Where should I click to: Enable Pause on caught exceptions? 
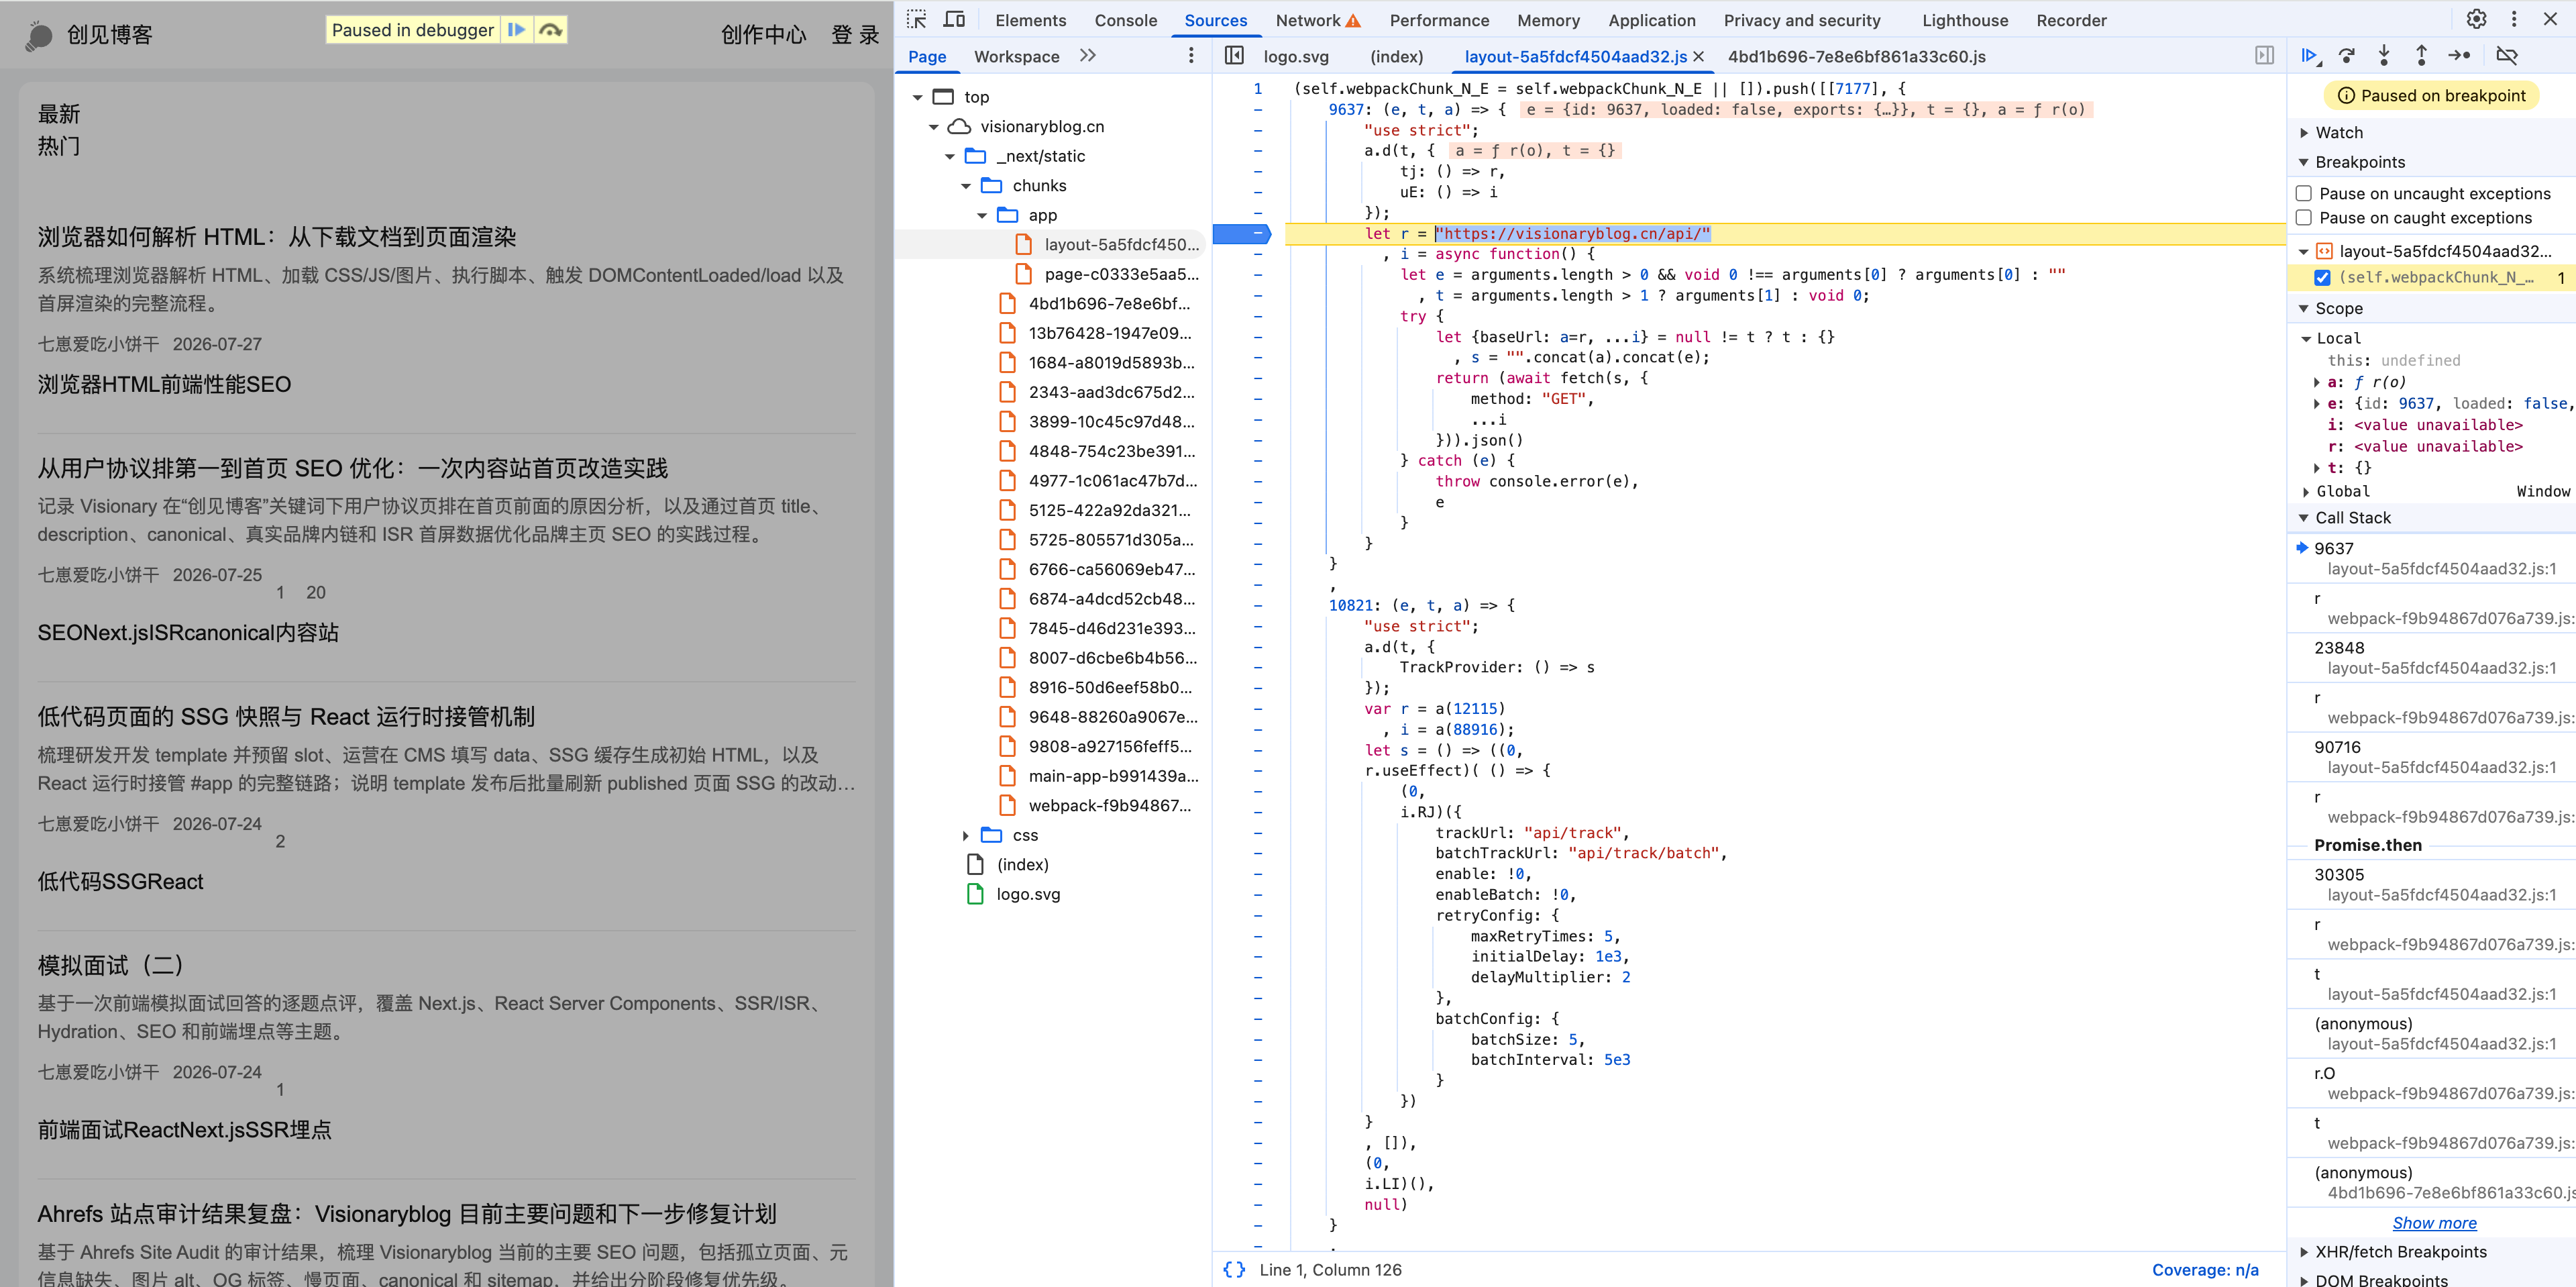coord(2304,218)
